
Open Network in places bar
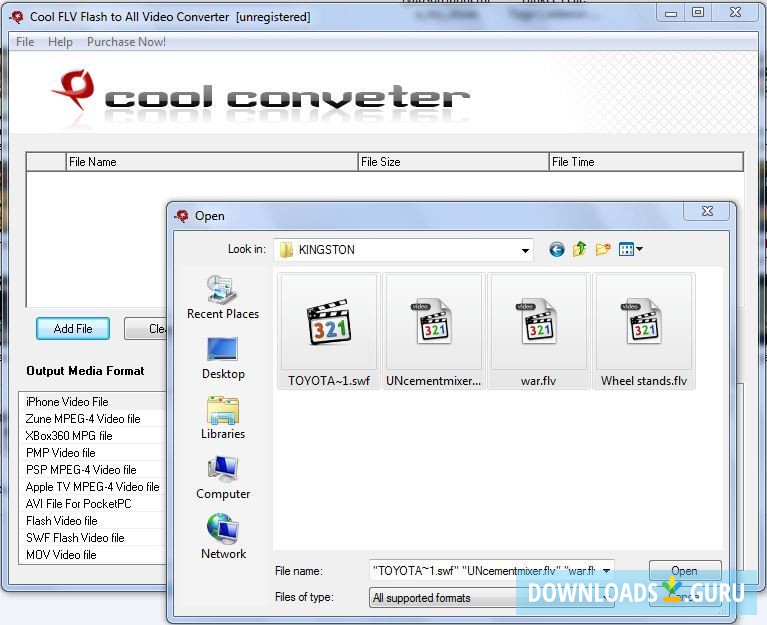(223, 538)
